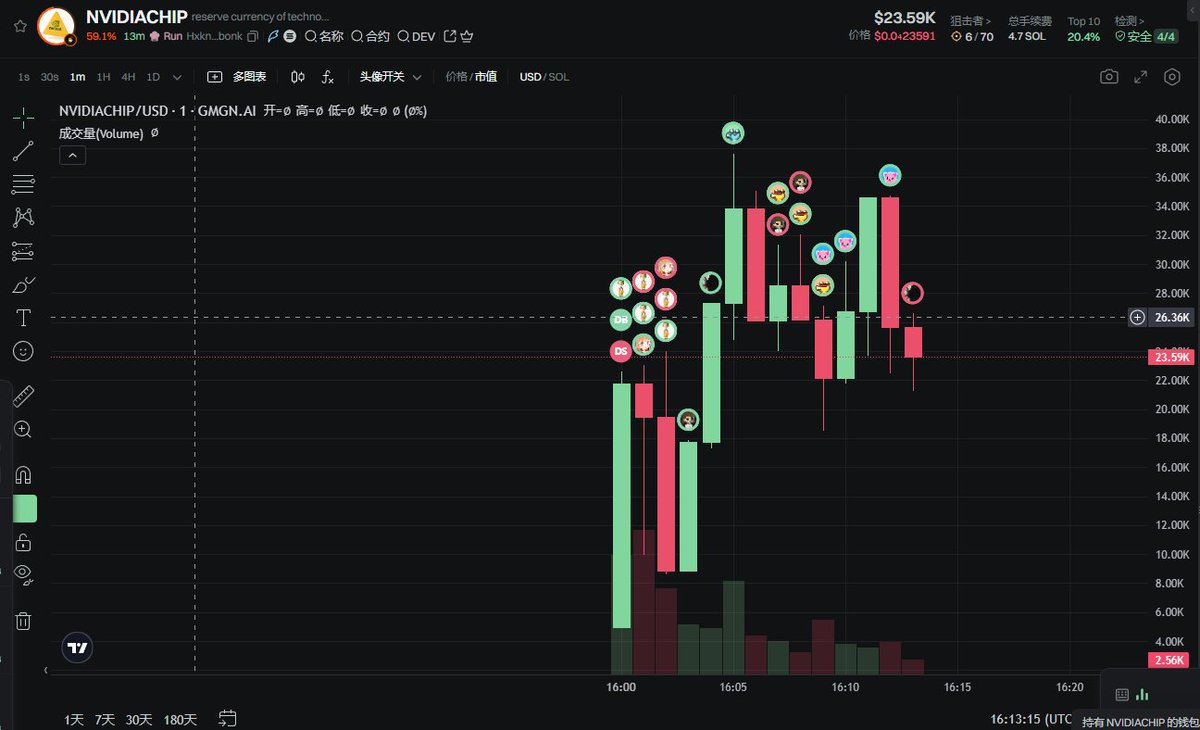Click the TradingView logo
The image size is (1200, 730).
78,648
